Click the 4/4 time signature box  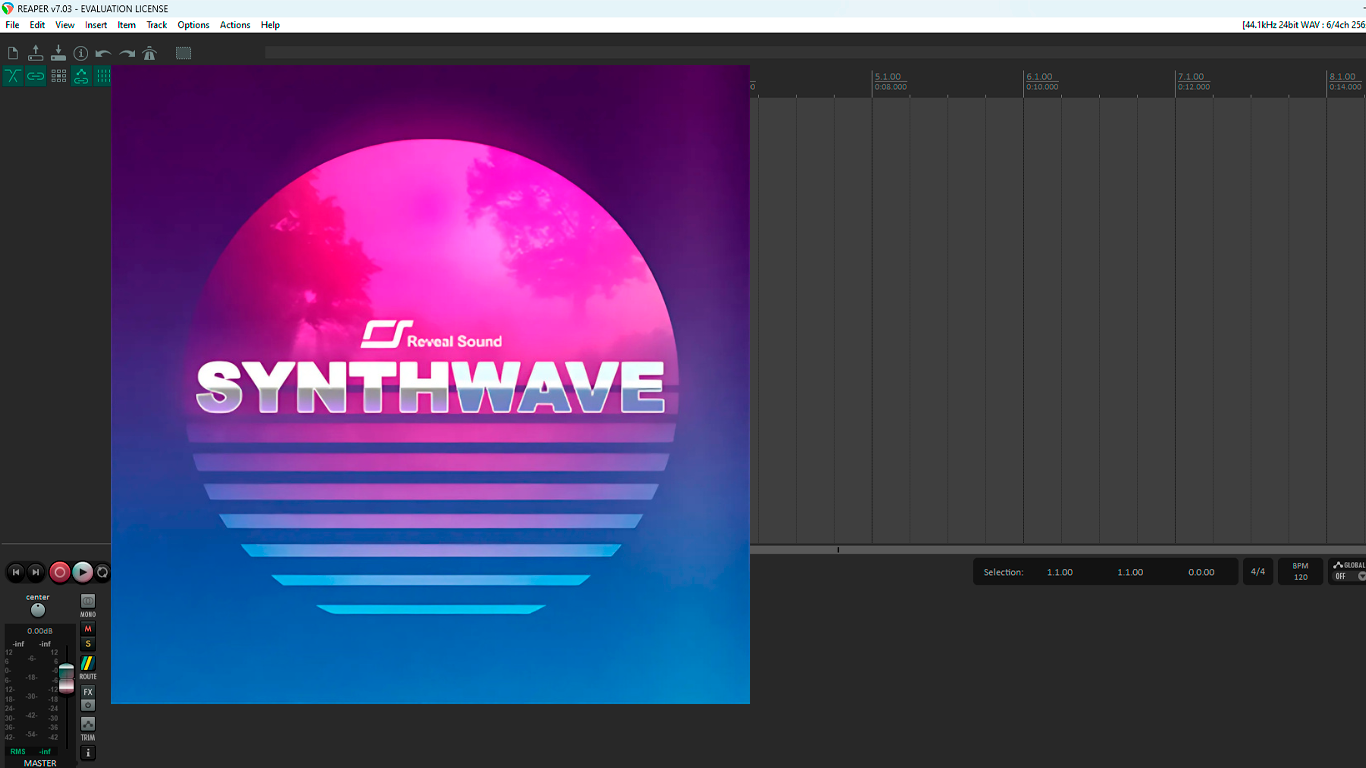pos(1258,572)
